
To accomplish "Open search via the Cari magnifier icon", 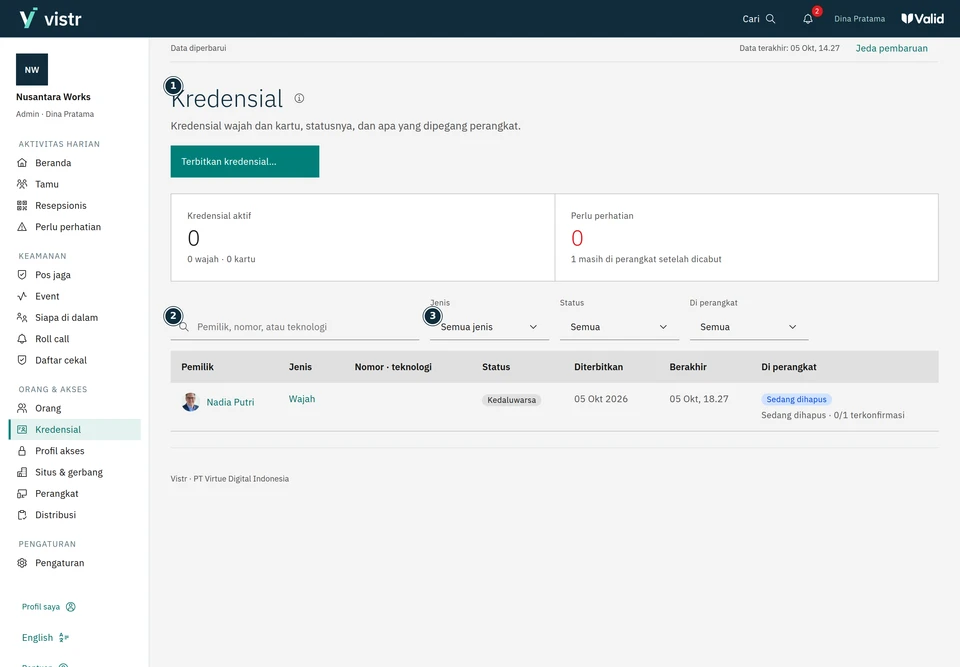I will [x=770, y=19].
